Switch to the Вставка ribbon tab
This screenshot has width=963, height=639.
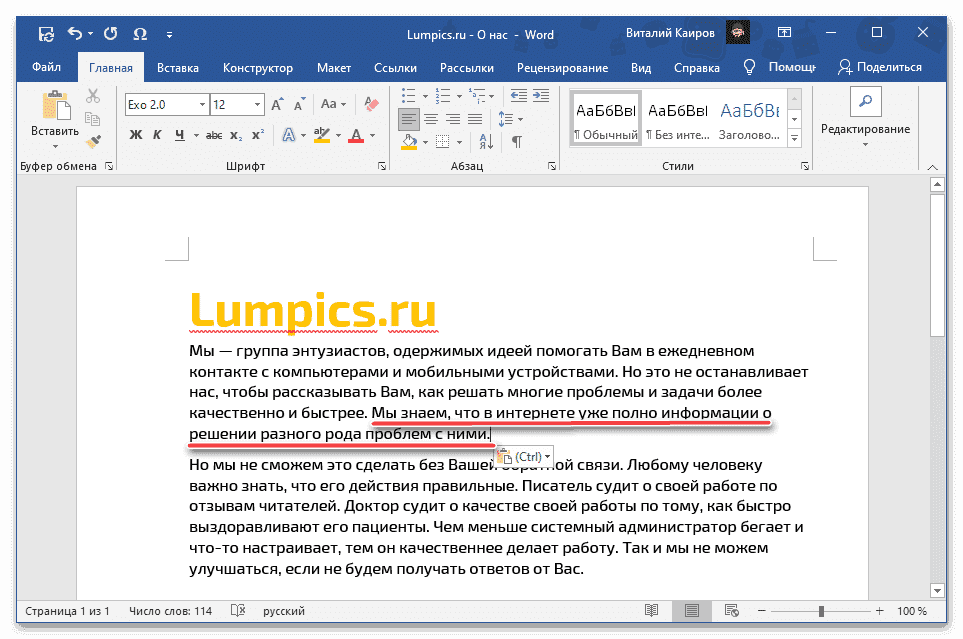coord(176,67)
